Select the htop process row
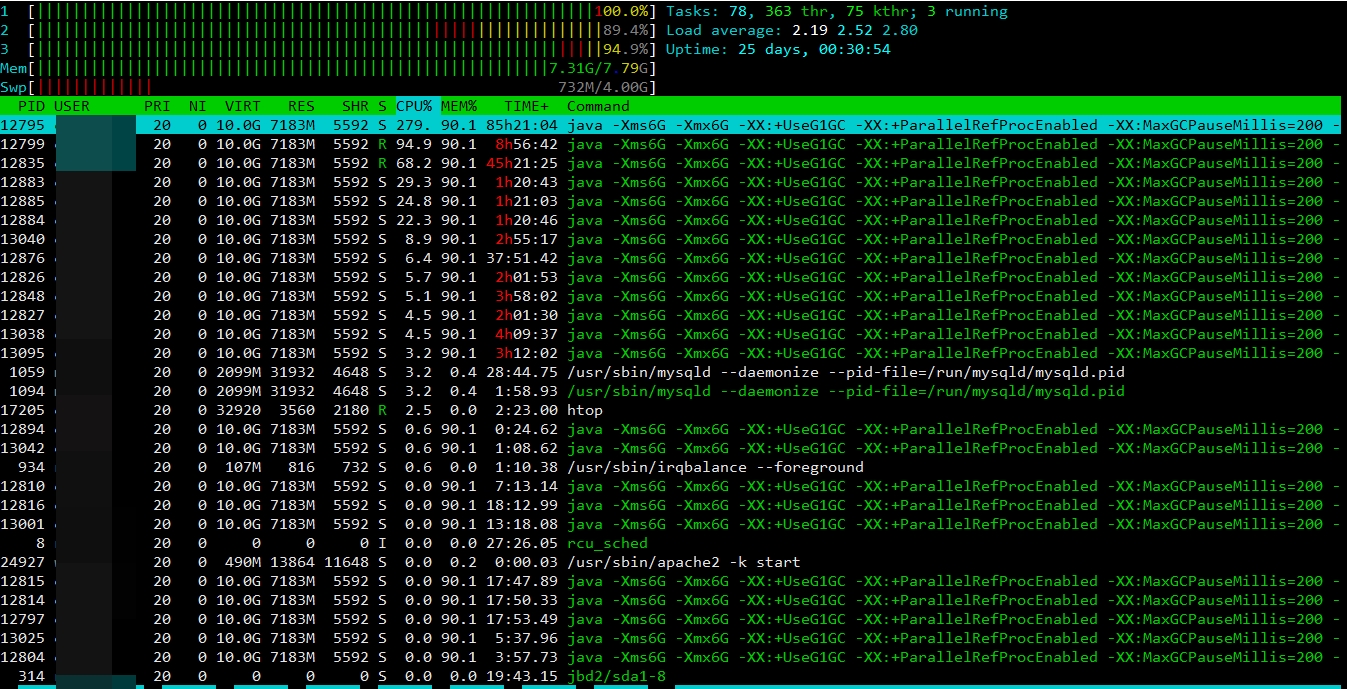The height and width of the screenshot is (689, 1347). pyautogui.click(x=585, y=410)
